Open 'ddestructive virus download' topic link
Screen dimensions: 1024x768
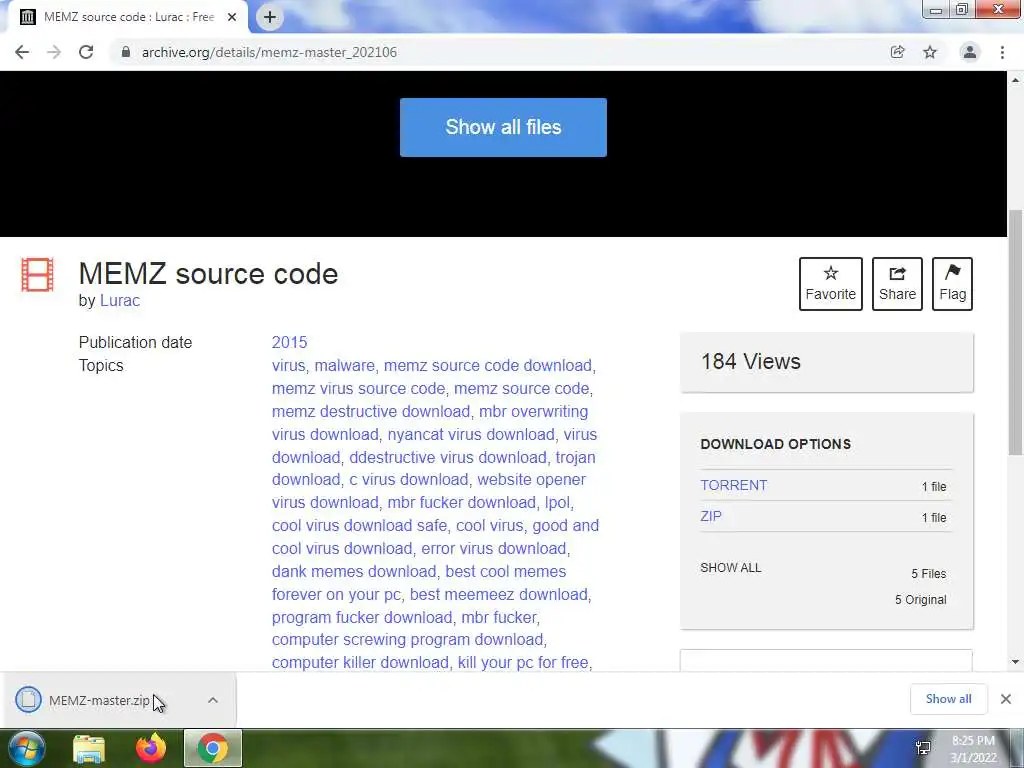(x=448, y=457)
